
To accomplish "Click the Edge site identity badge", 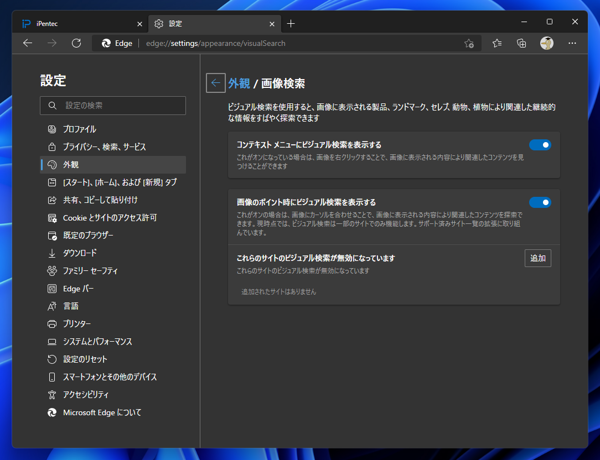I will click(x=117, y=43).
